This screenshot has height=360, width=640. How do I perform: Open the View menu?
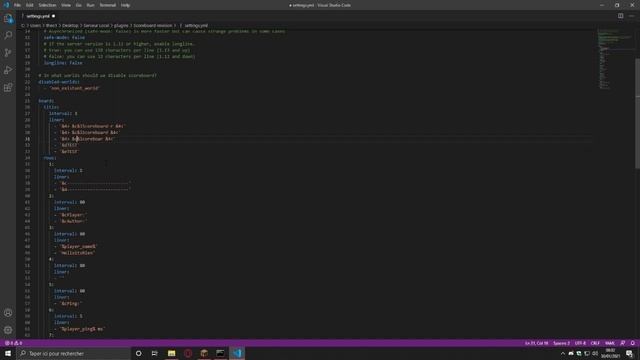point(66,5)
